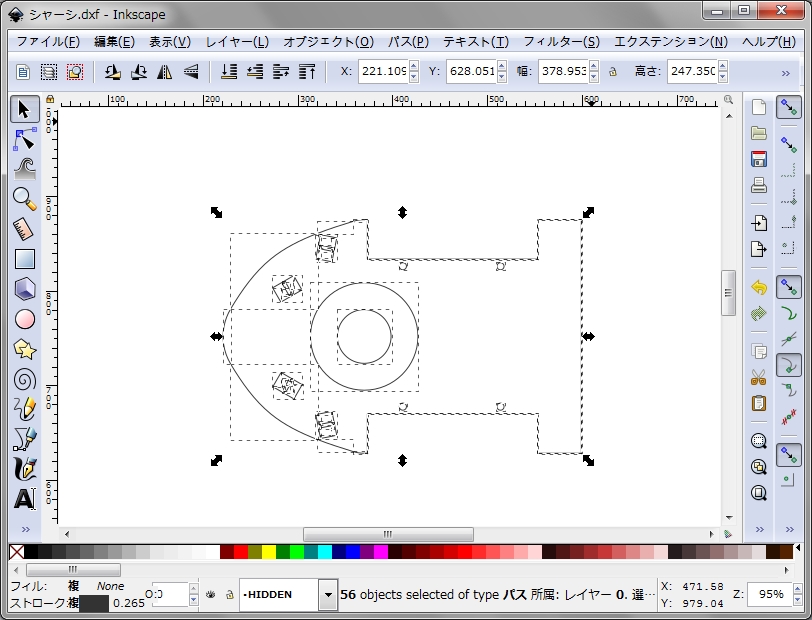Viewport: 812px width, 620px height.
Task: Expand the snap bar overflow arrow
Action: coord(789,529)
